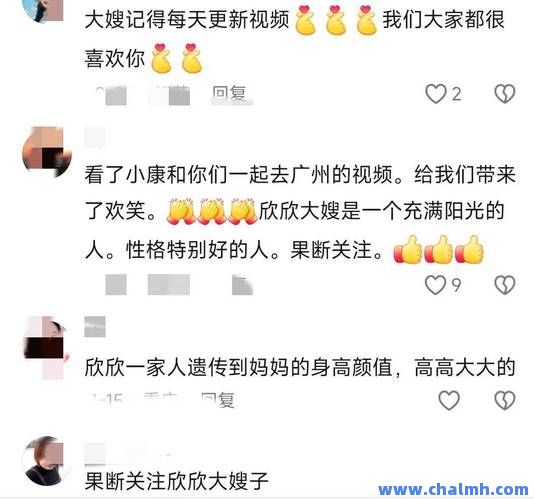Tap the 1-15 timestamp under 欣欣一家人 comment
534x500 pixels.
[x=107, y=399]
